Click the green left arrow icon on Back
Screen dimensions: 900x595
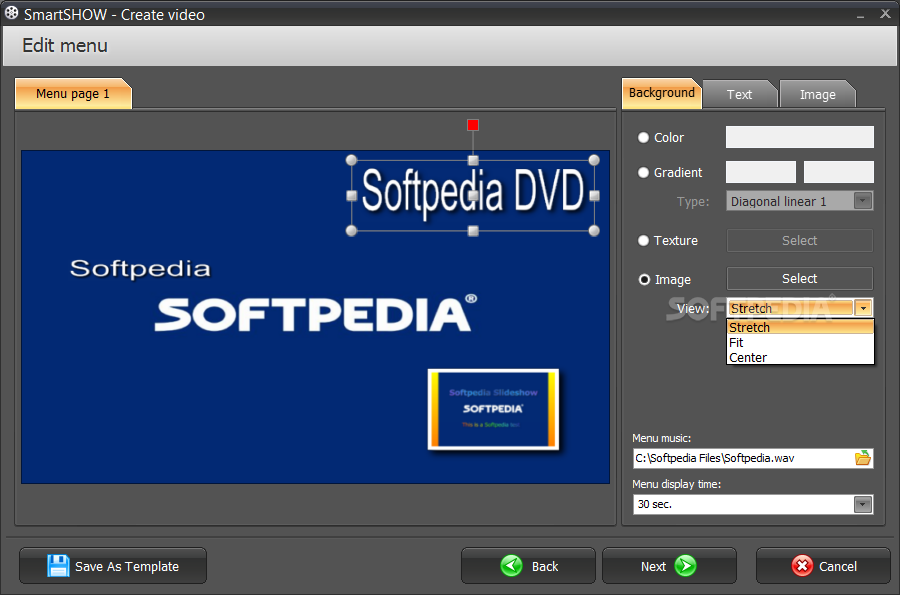pyautogui.click(x=511, y=566)
